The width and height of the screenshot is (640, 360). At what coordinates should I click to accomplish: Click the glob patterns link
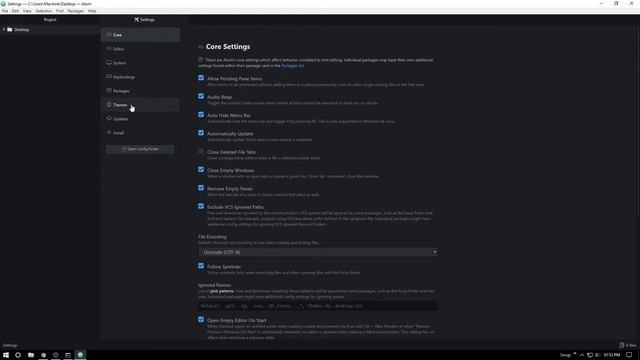point(222,291)
